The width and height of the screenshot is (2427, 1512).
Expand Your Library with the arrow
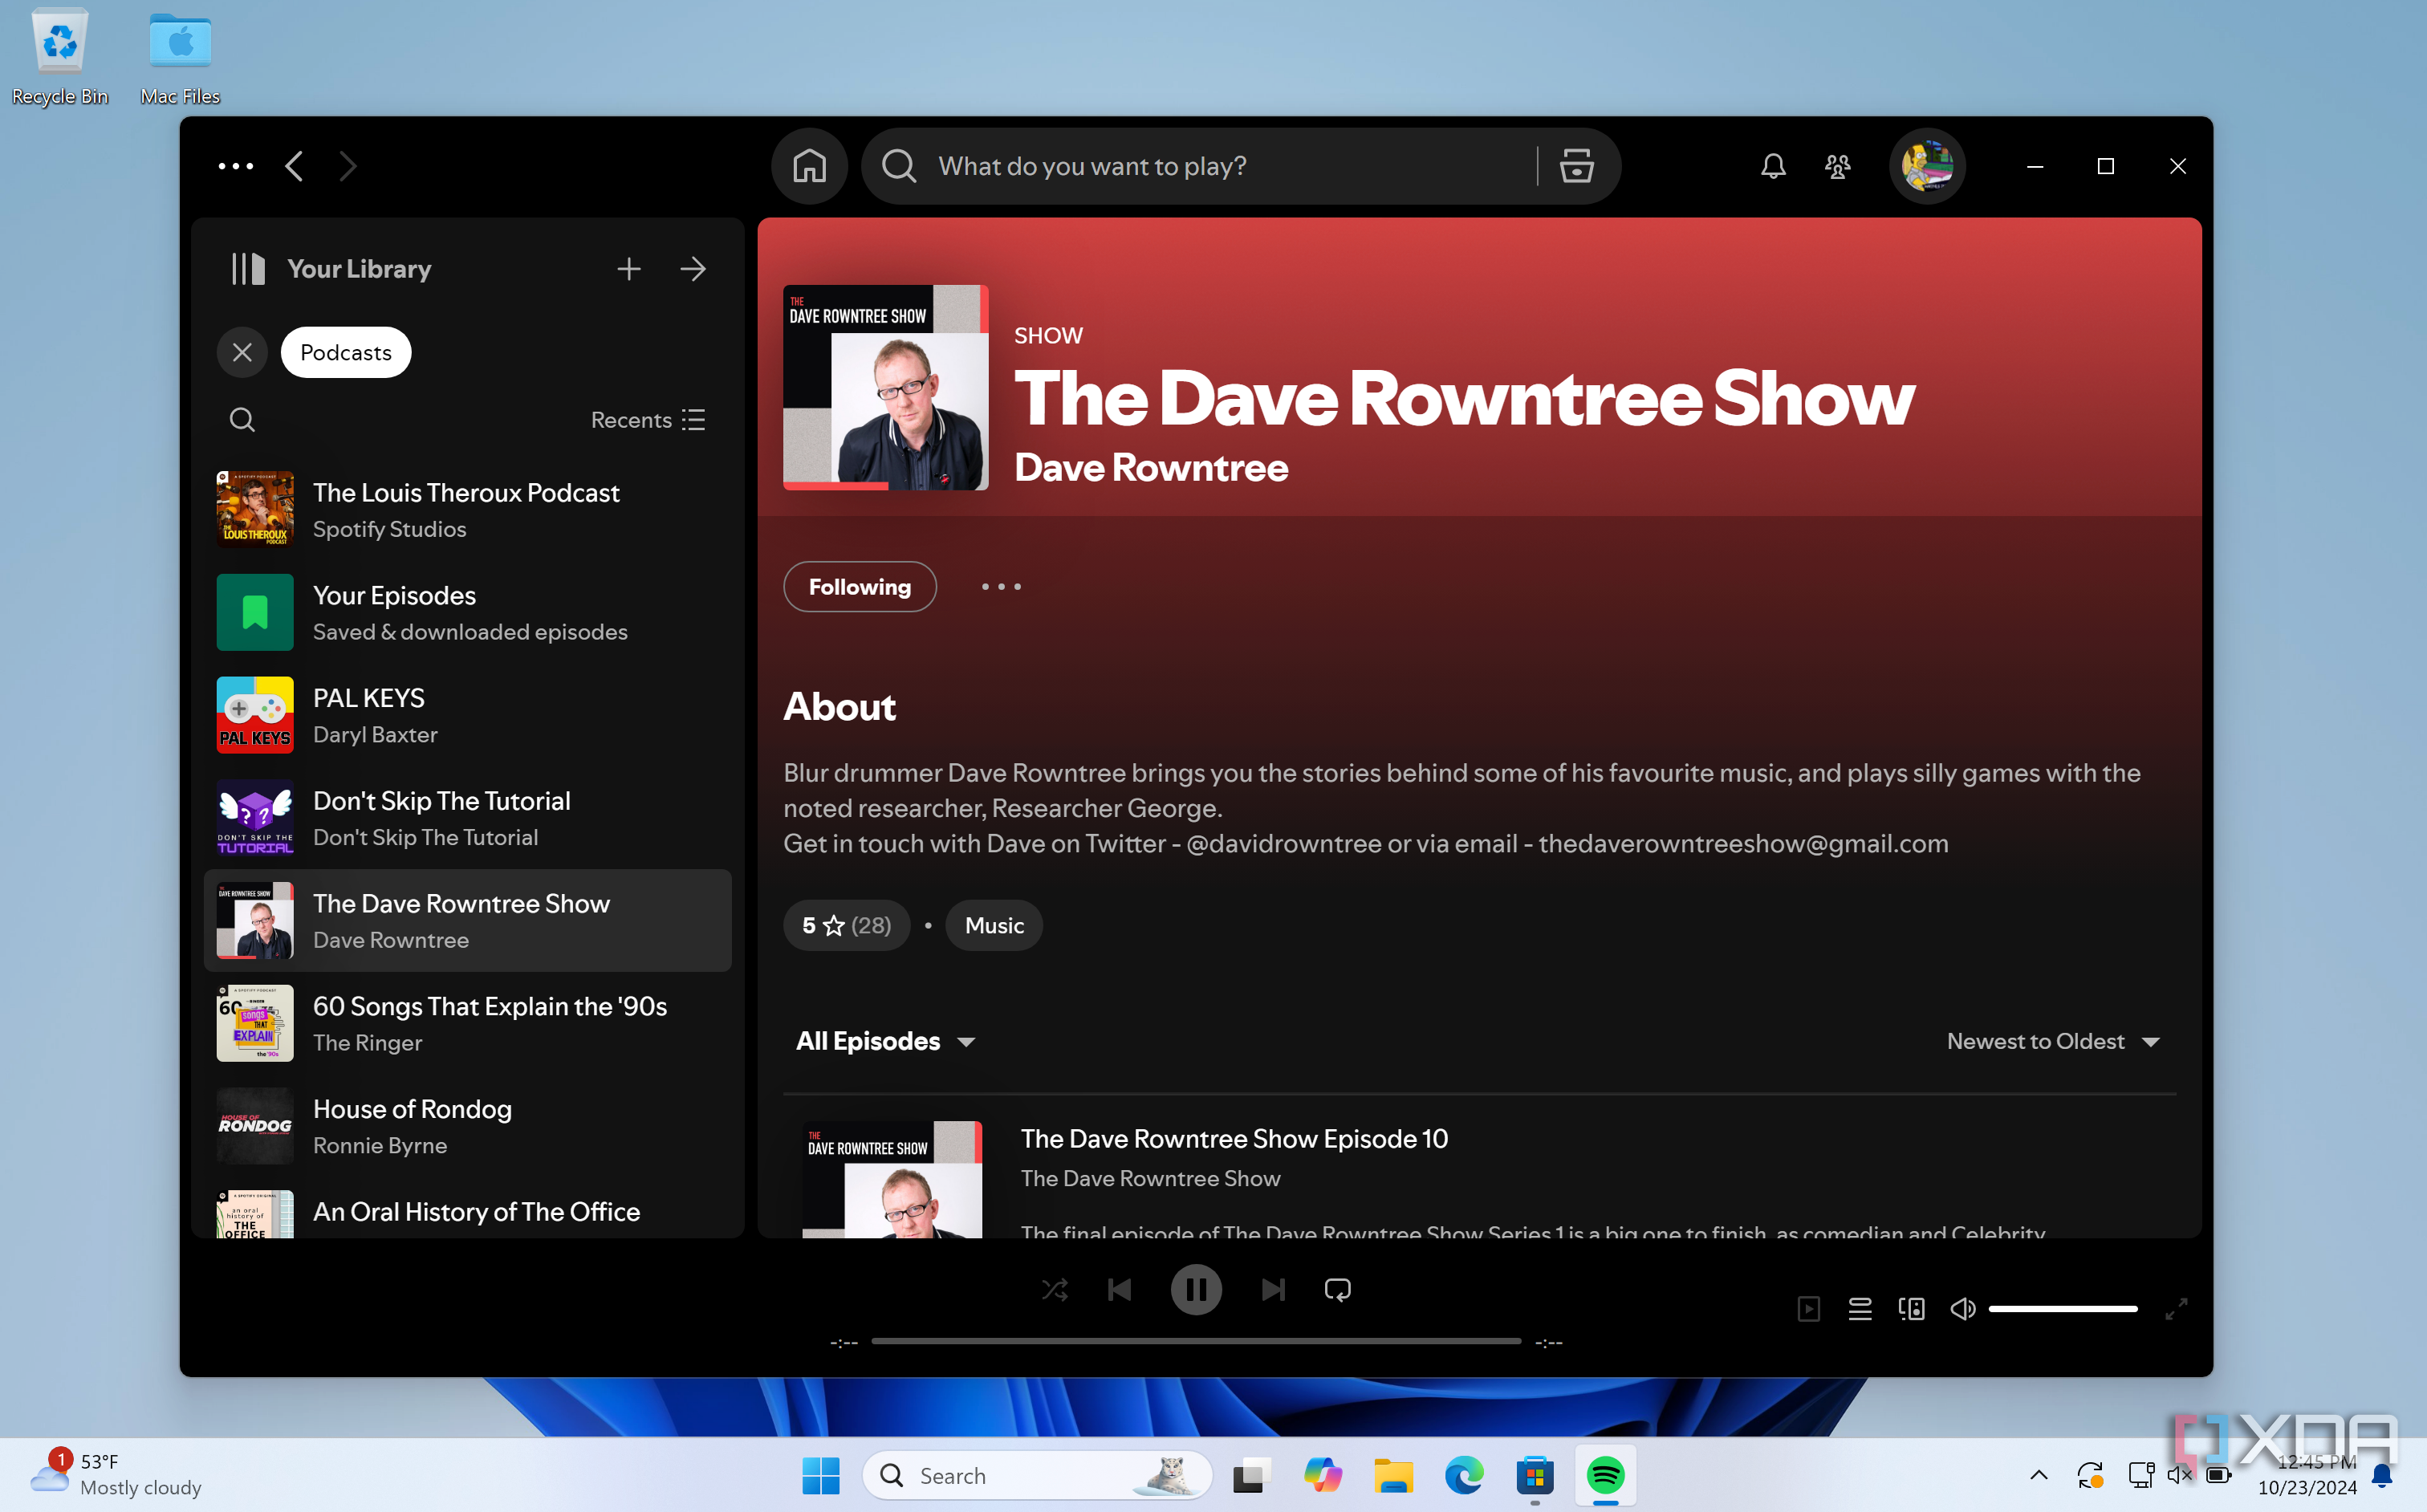(x=693, y=268)
